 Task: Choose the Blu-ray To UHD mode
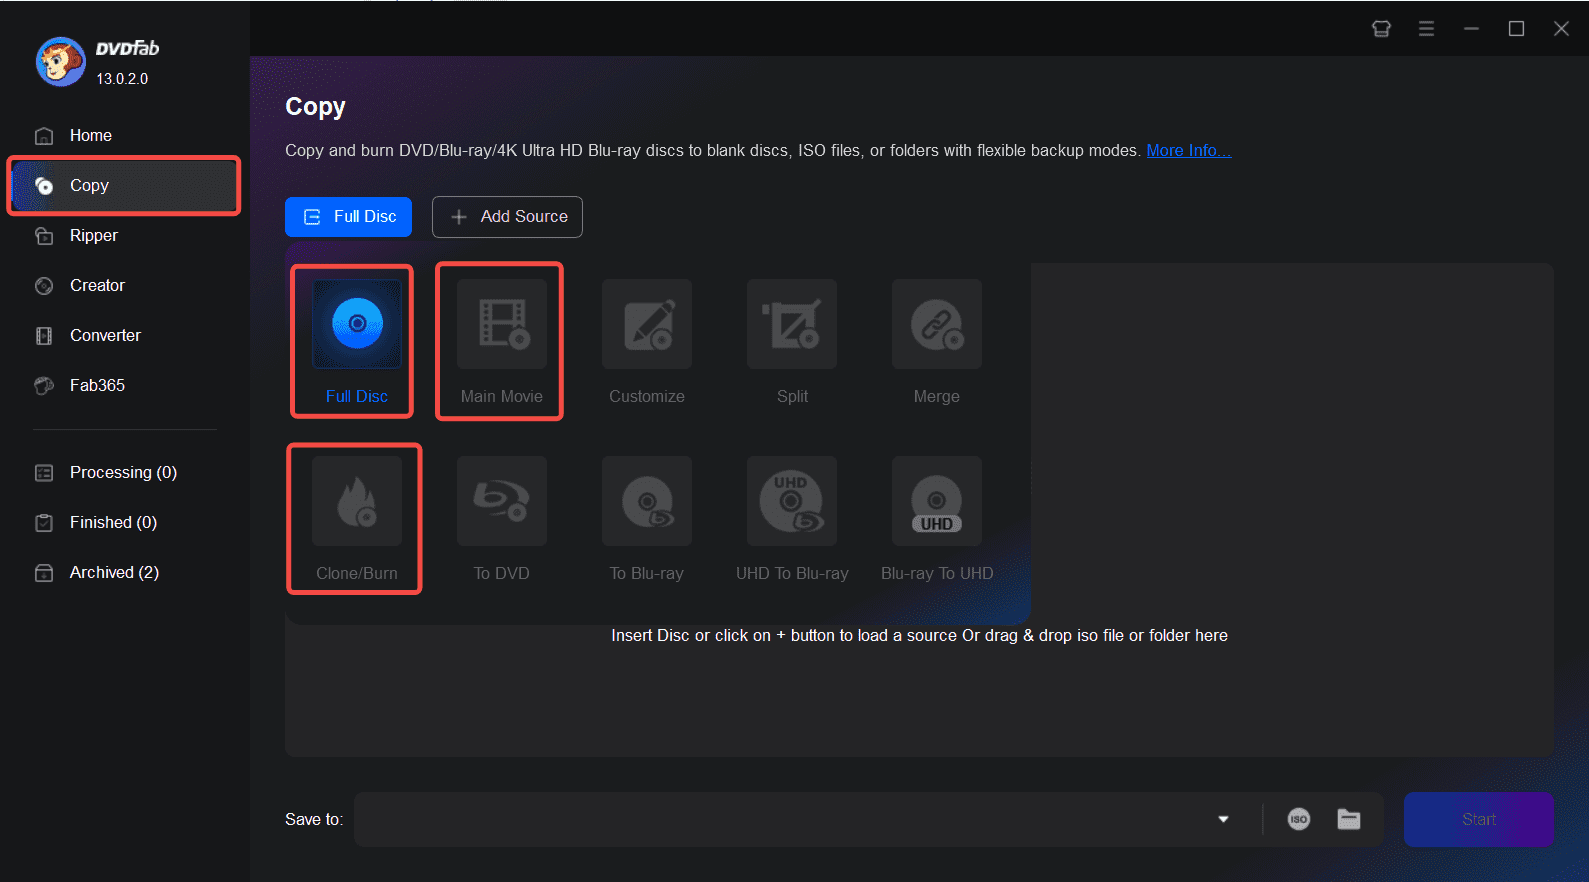(x=937, y=501)
